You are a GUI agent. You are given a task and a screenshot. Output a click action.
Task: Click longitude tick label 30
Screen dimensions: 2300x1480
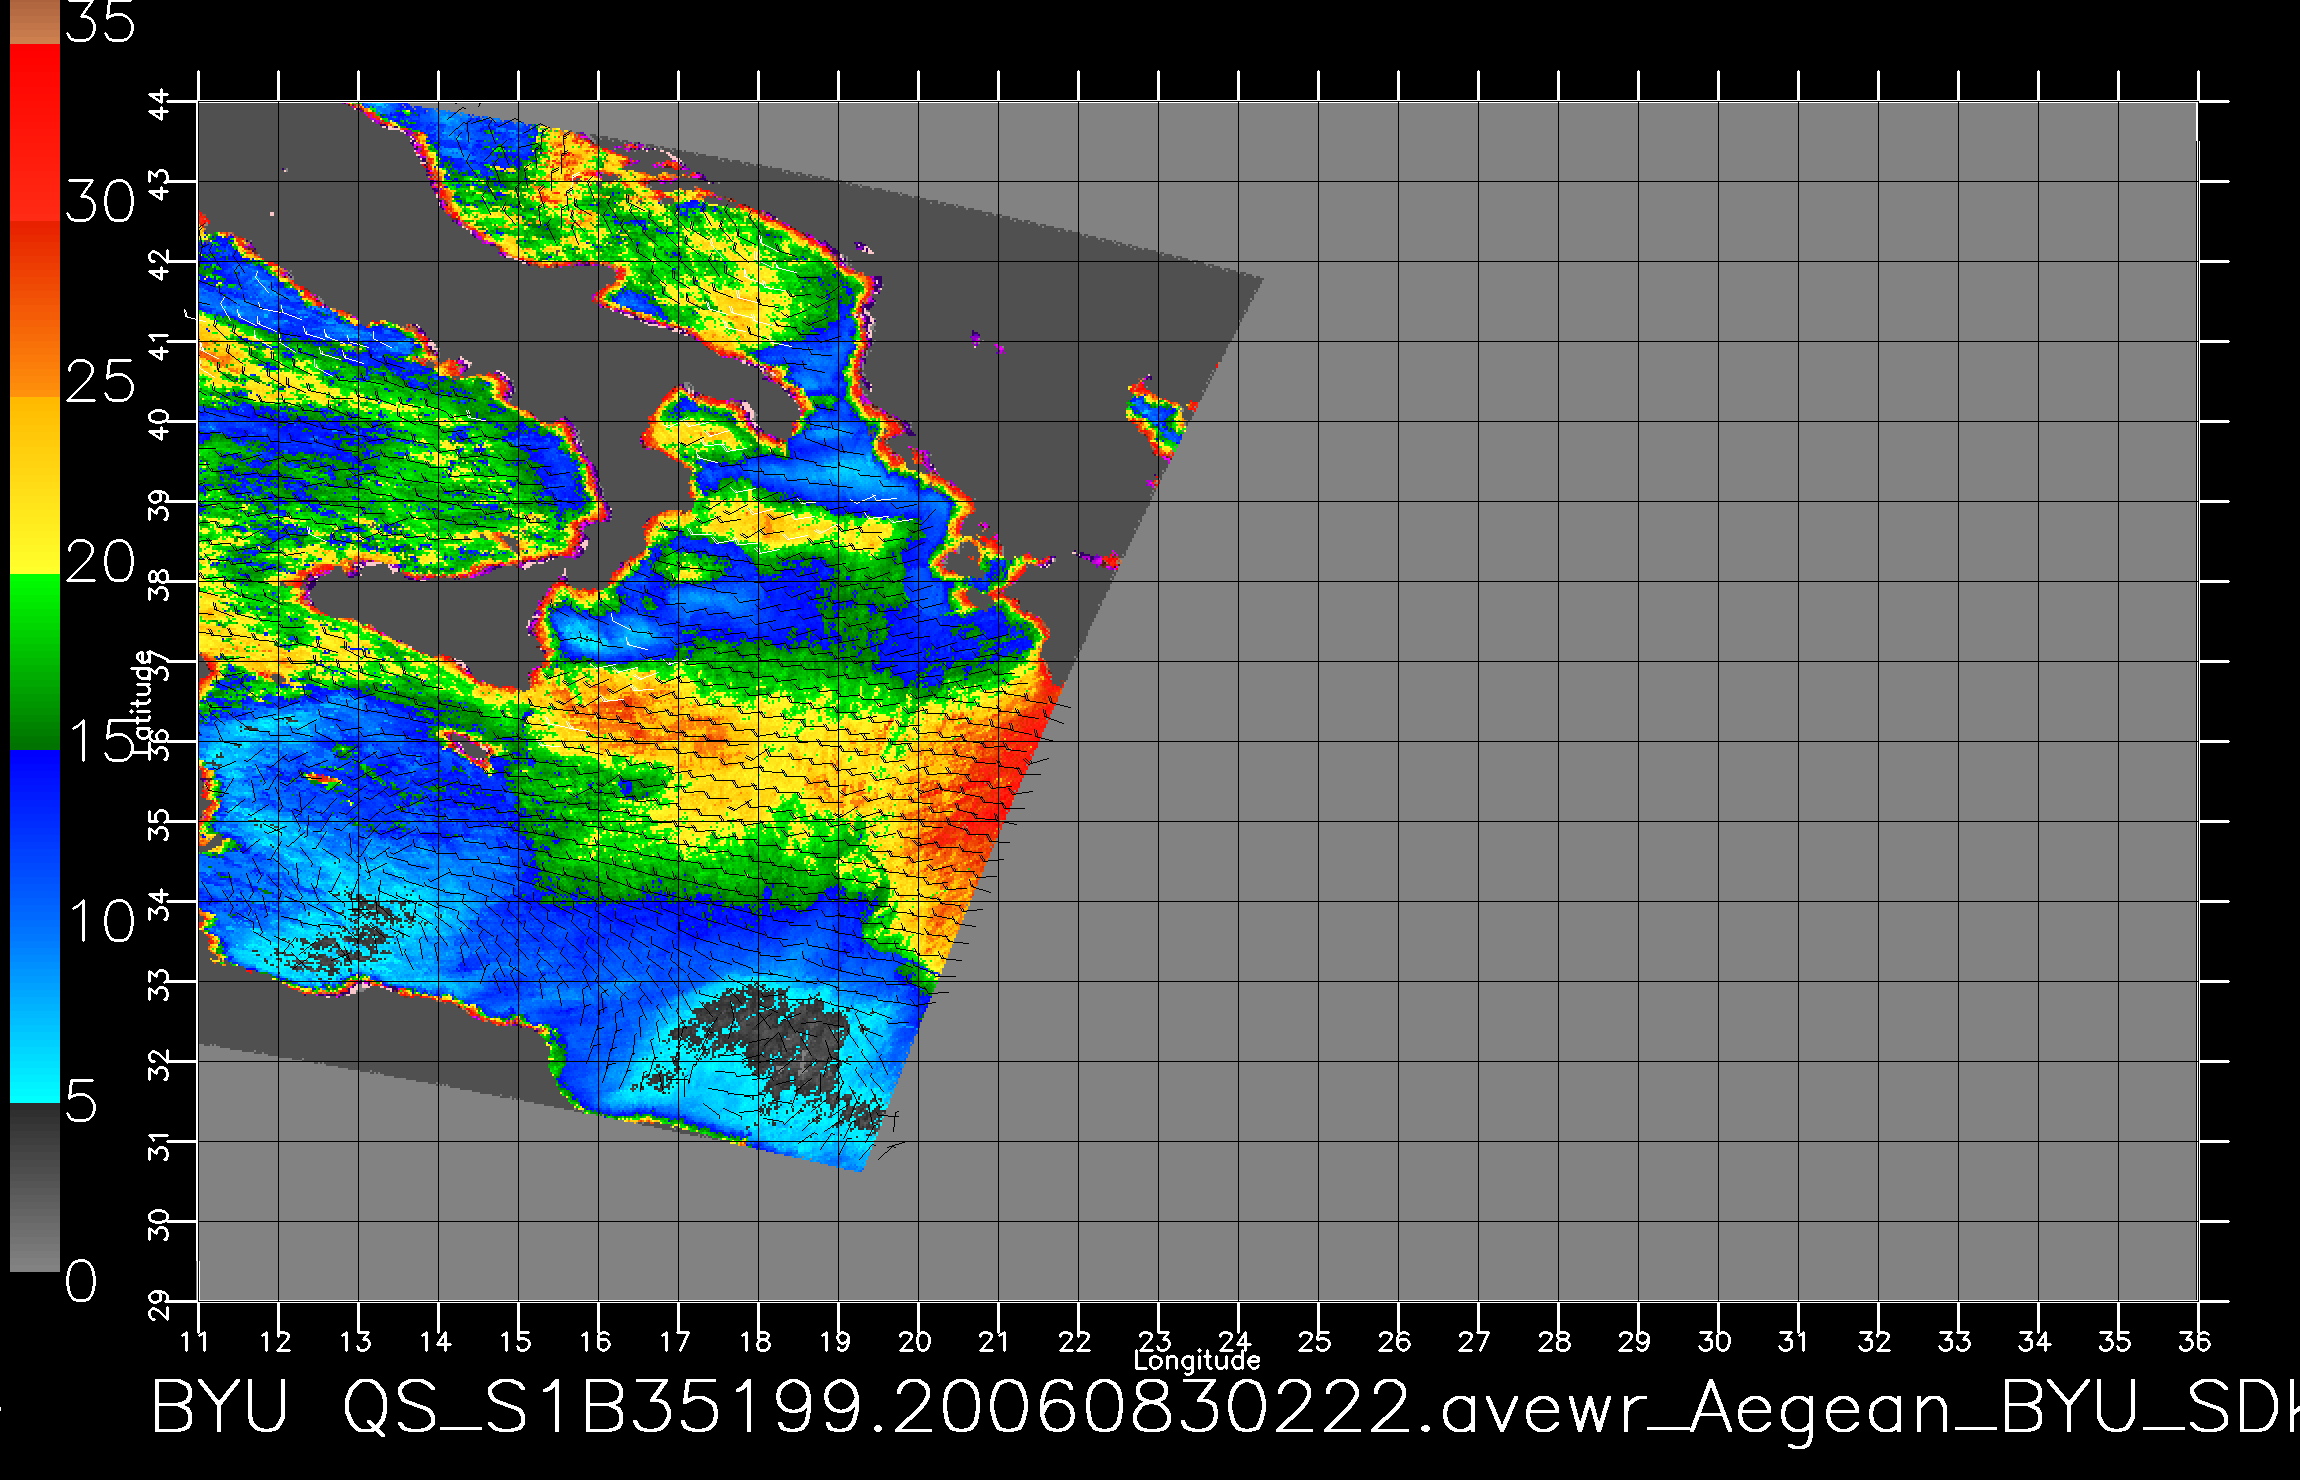pos(1715,1341)
